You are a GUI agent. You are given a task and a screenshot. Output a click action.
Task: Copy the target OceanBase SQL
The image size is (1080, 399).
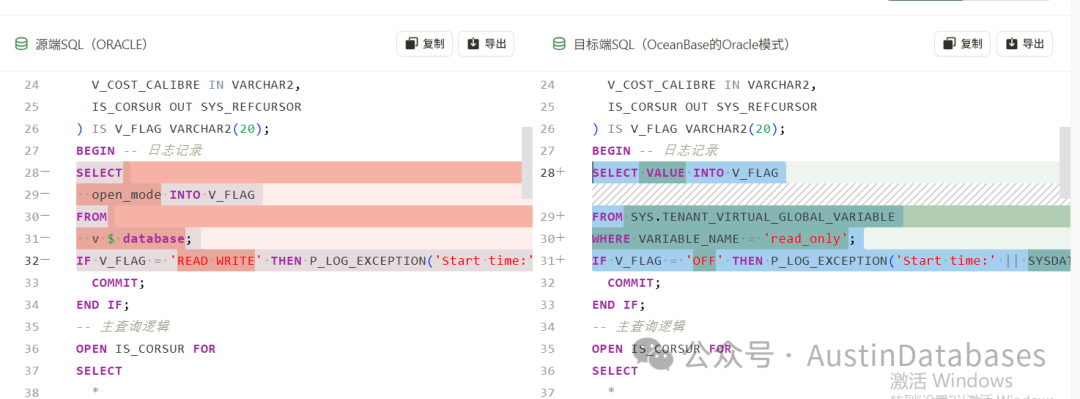pos(962,43)
